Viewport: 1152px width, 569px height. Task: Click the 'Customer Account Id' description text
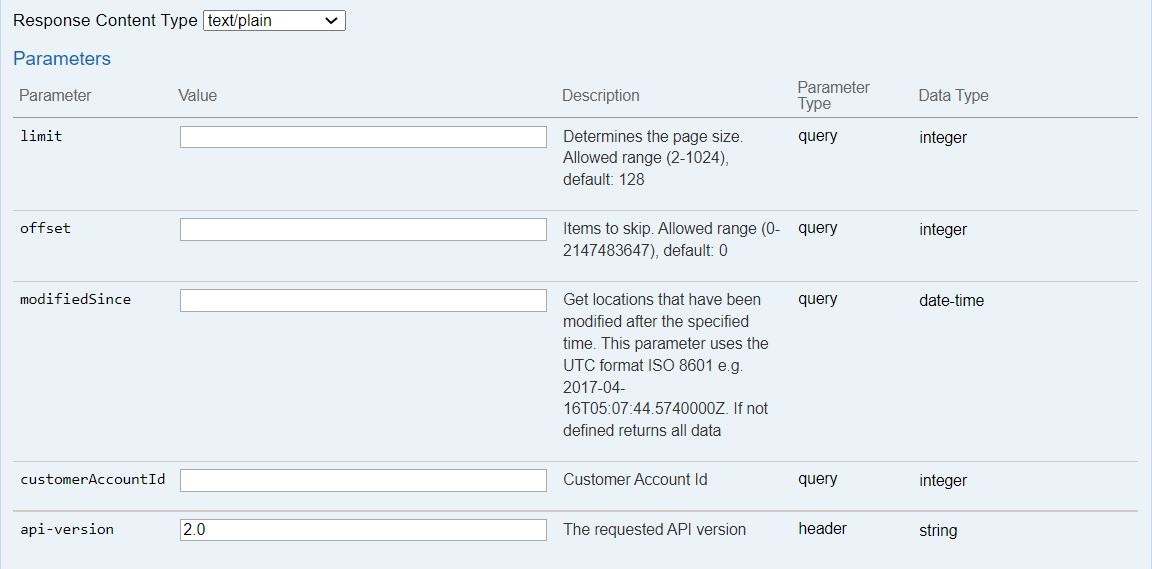pyautogui.click(x=635, y=479)
